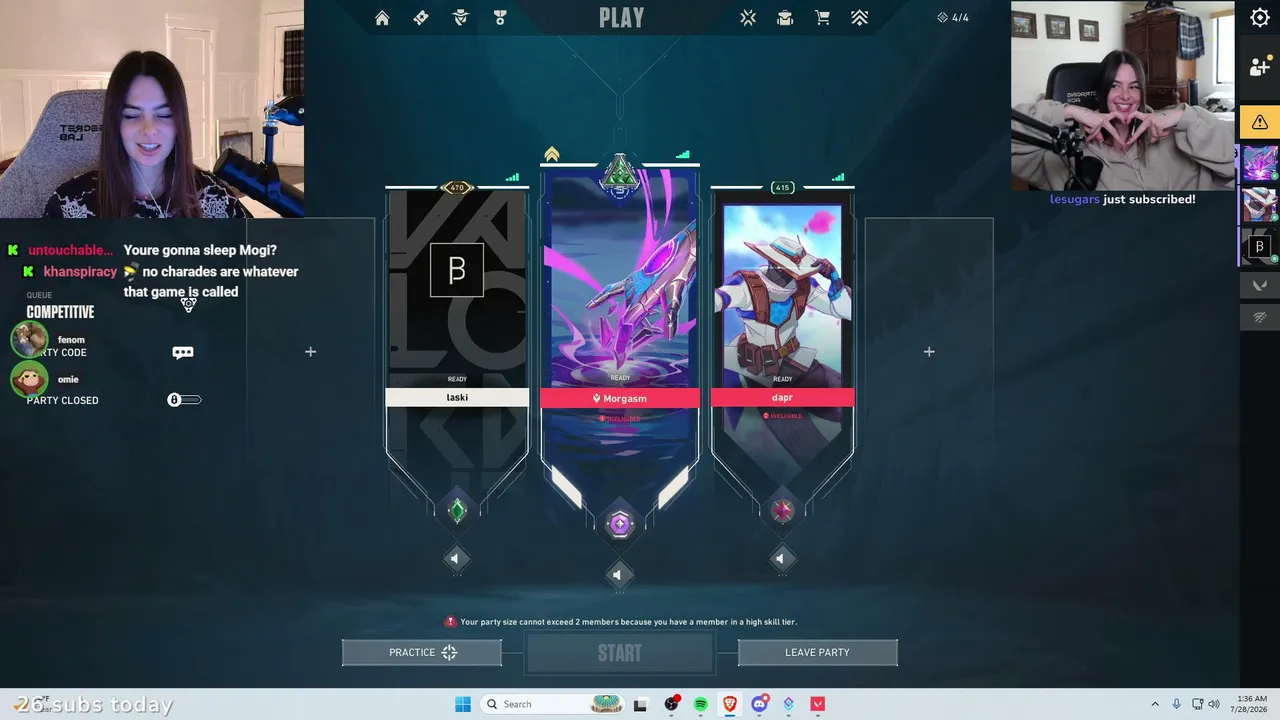The height and width of the screenshot is (720, 1280).
Task: Click the Leave Party button
Action: click(x=818, y=653)
